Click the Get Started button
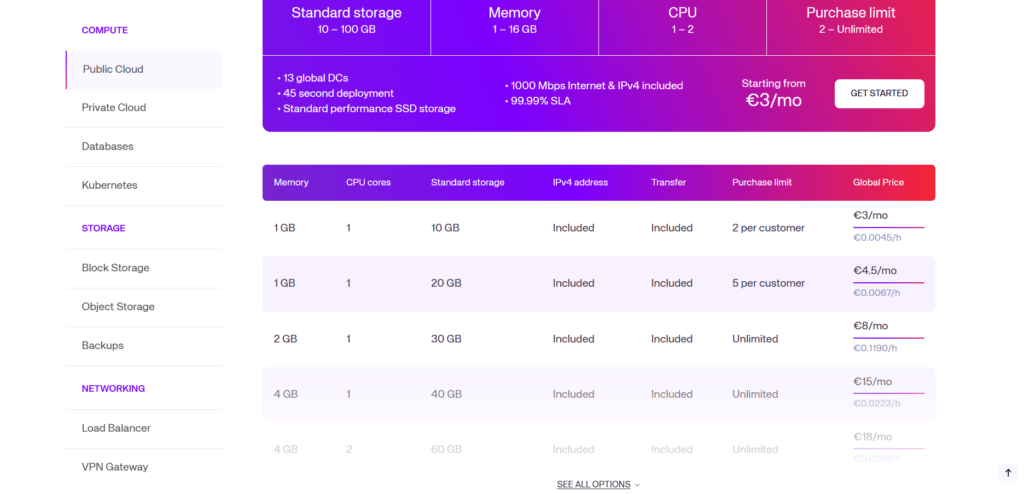The image size is (1024, 494). pyautogui.click(x=879, y=93)
